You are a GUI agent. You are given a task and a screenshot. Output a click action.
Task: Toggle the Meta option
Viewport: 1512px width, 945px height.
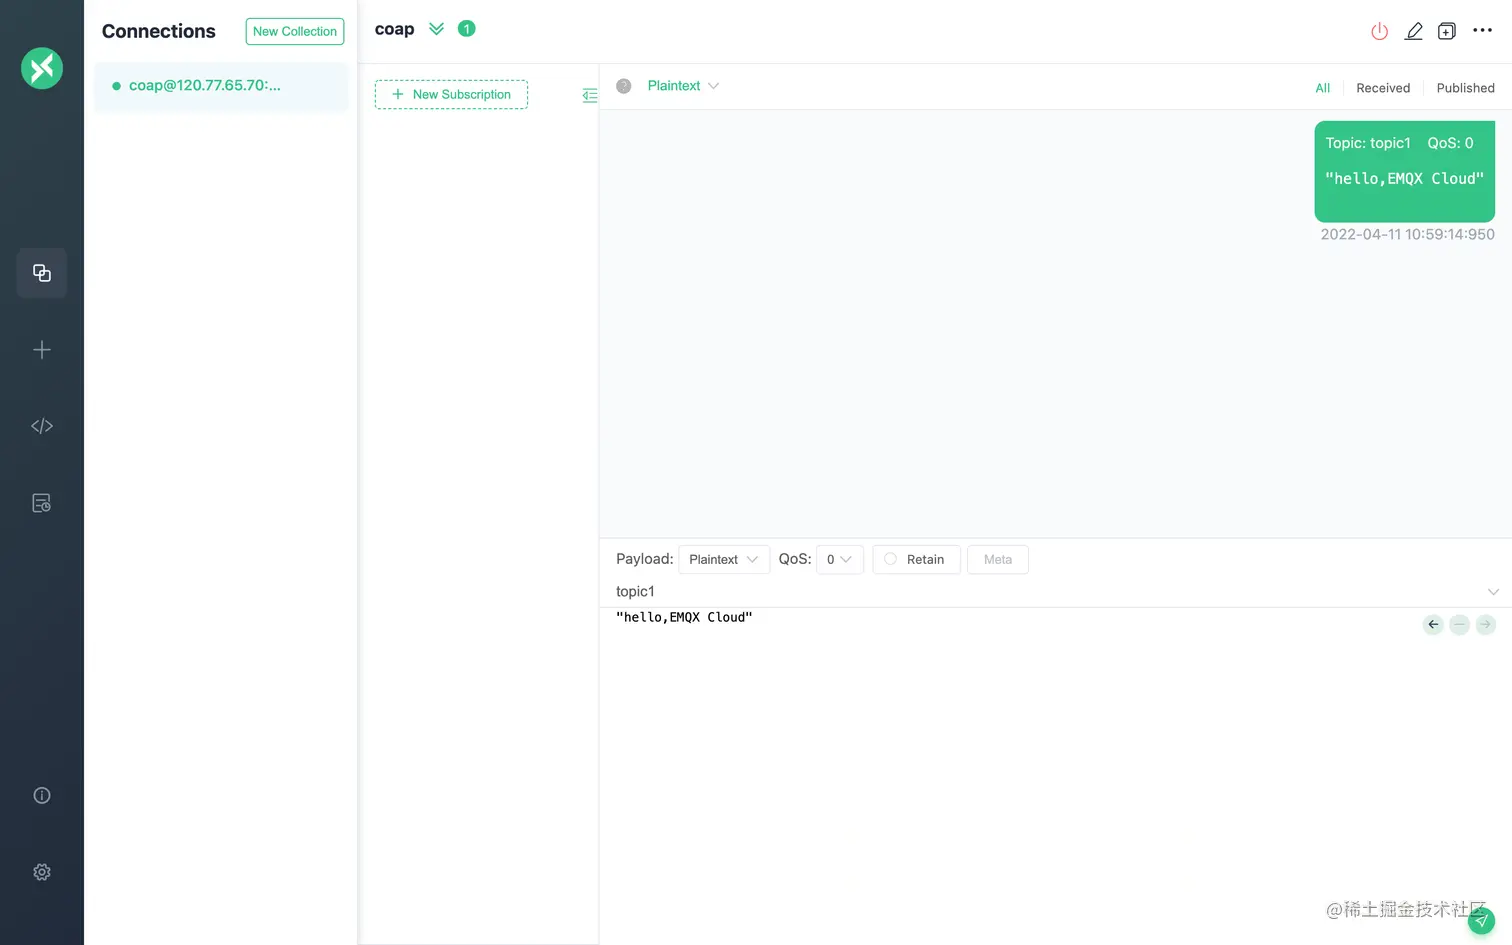997,559
